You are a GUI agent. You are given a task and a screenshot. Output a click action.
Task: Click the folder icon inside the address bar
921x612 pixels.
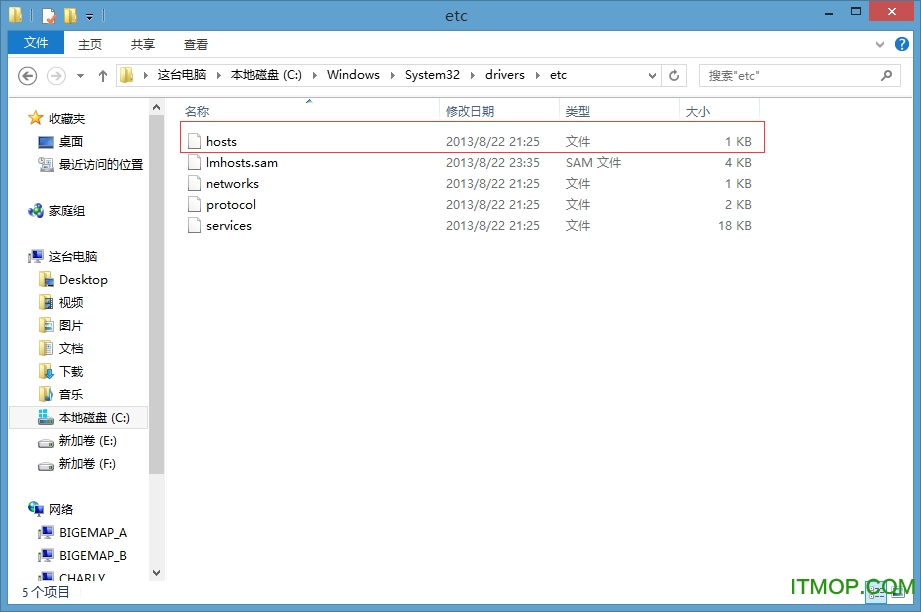(x=126, y=75)
